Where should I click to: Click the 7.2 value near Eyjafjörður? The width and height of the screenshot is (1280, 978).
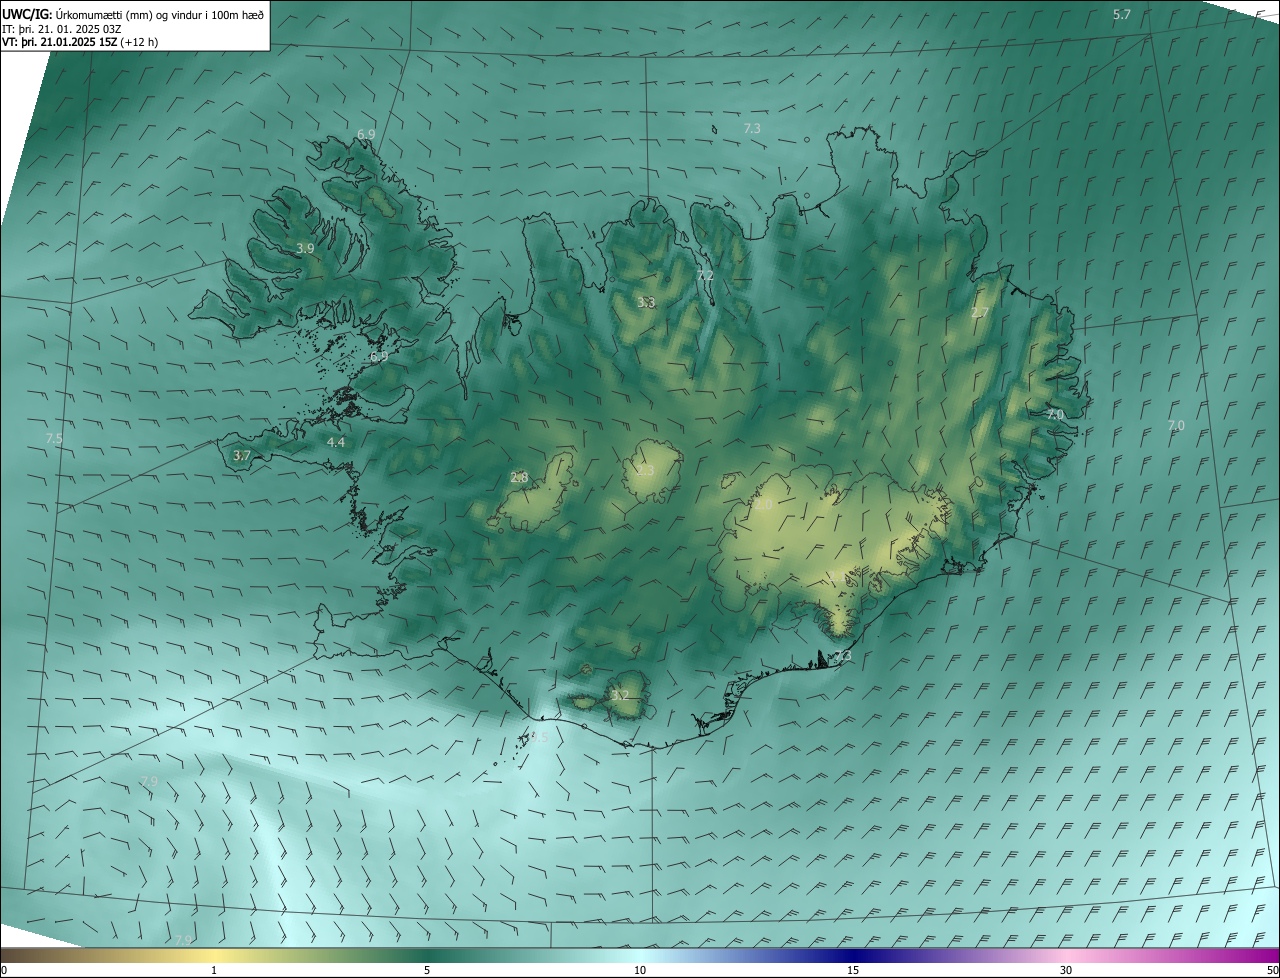705,276
